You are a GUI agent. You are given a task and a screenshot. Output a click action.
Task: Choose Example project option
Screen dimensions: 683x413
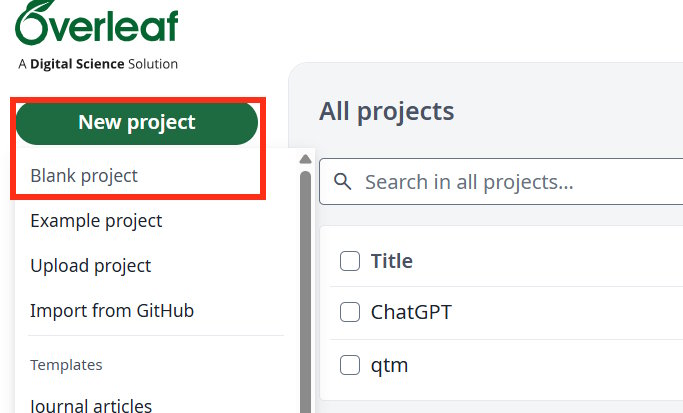pyautogui.click(x=96, y=221)
